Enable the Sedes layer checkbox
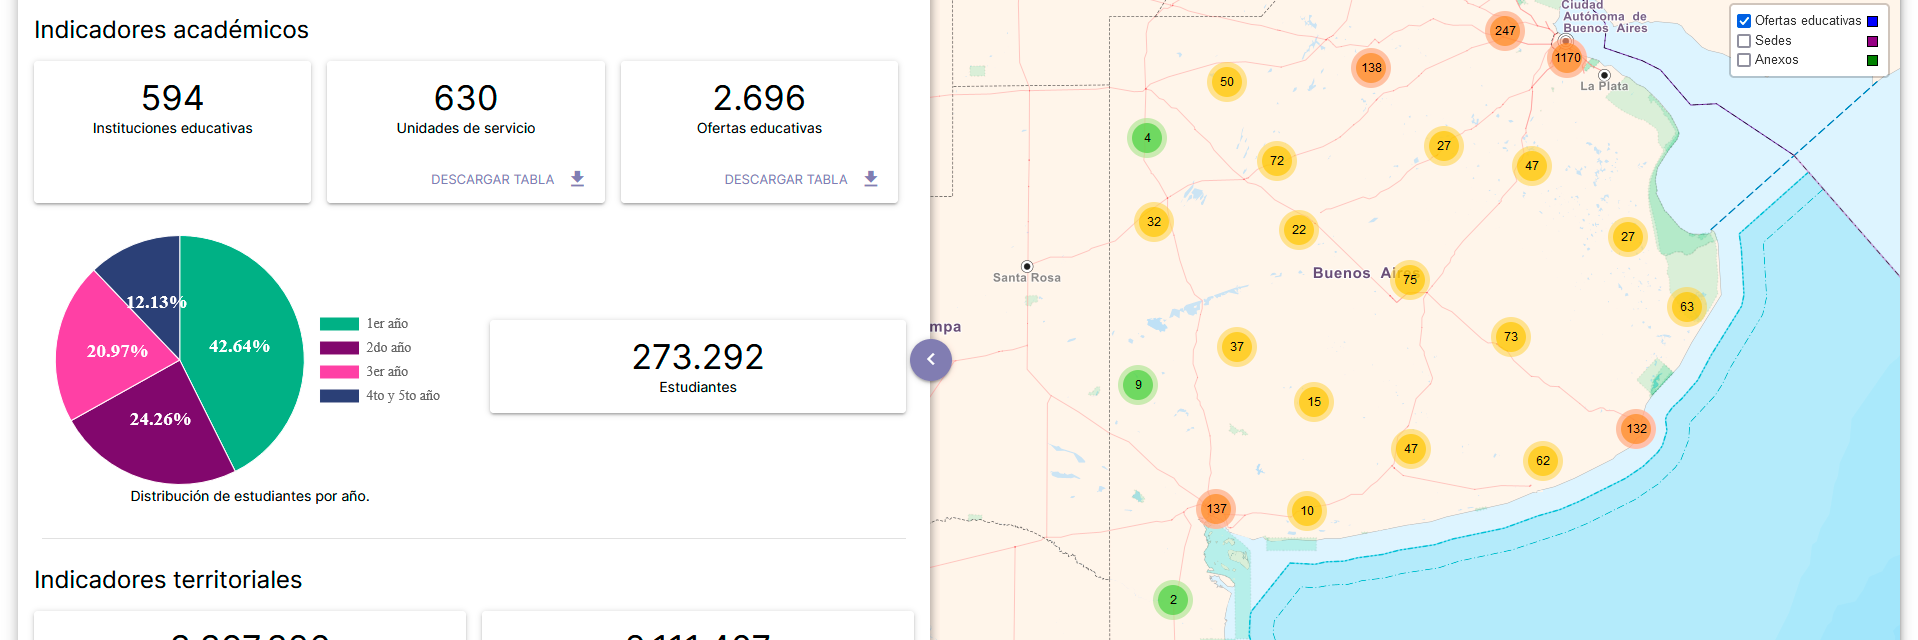Image resolution: width=1918 pixels, height=640 pixels. [1744, 41]
